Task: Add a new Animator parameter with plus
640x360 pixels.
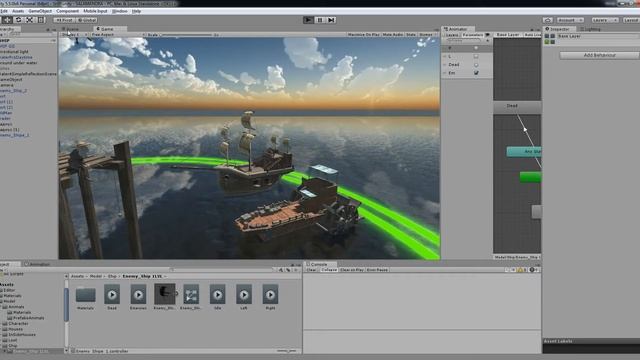Action: [487, 41]
